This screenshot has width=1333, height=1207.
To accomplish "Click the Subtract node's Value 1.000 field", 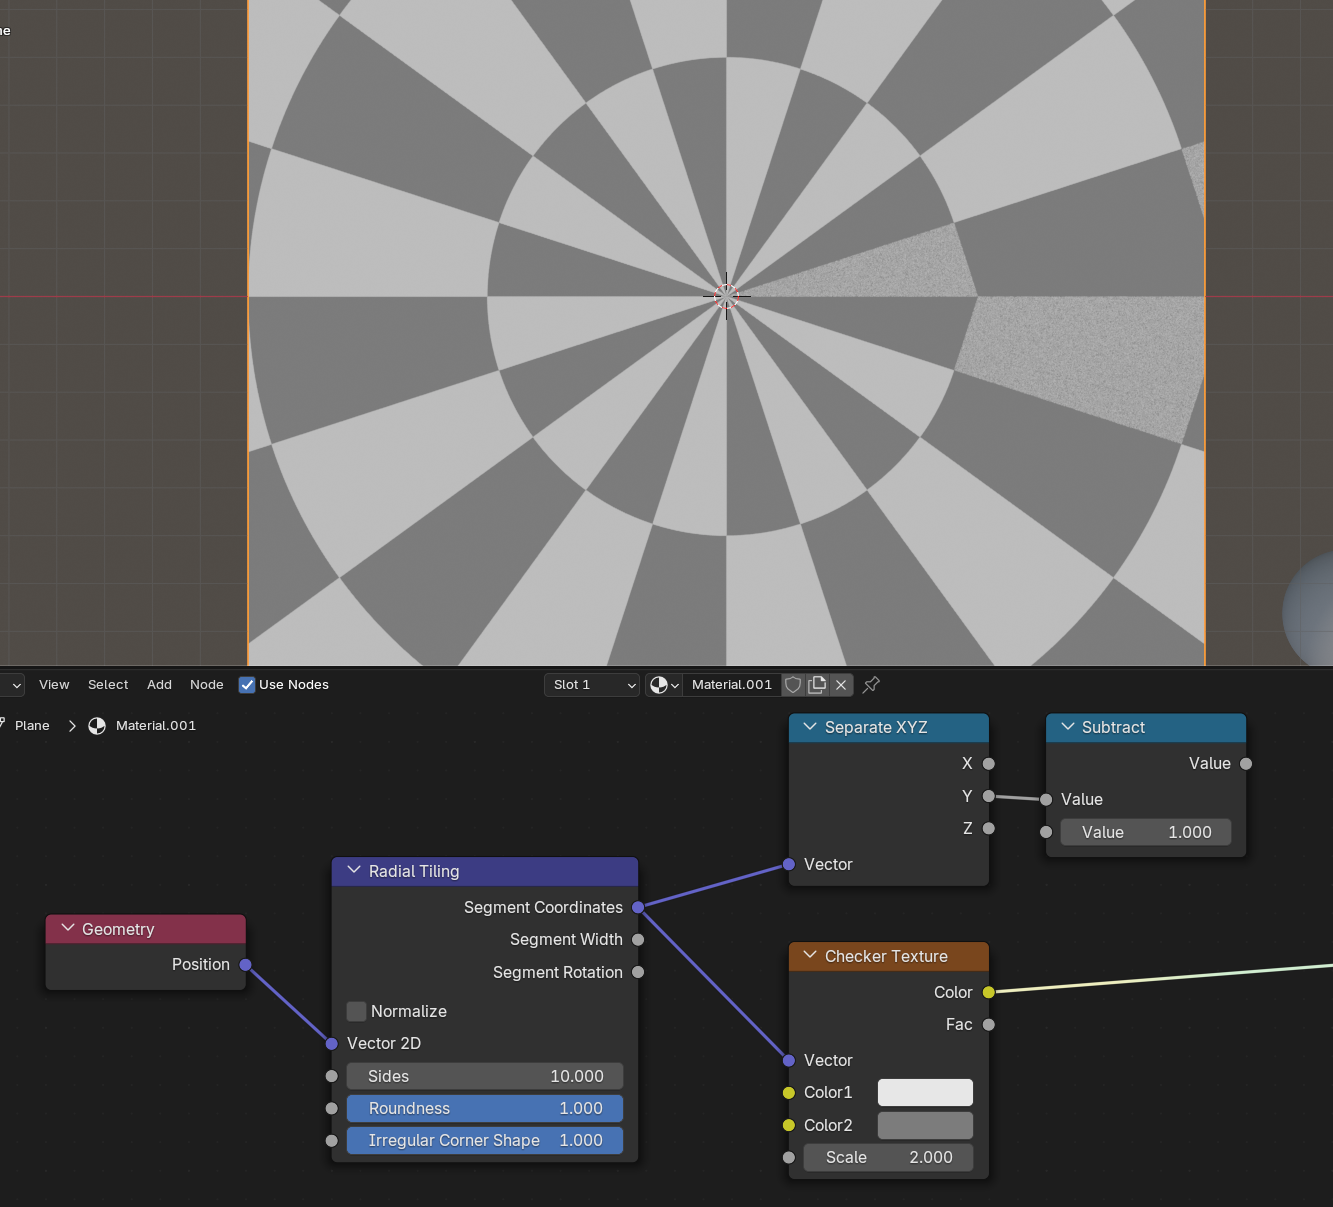I will 1146,832.
